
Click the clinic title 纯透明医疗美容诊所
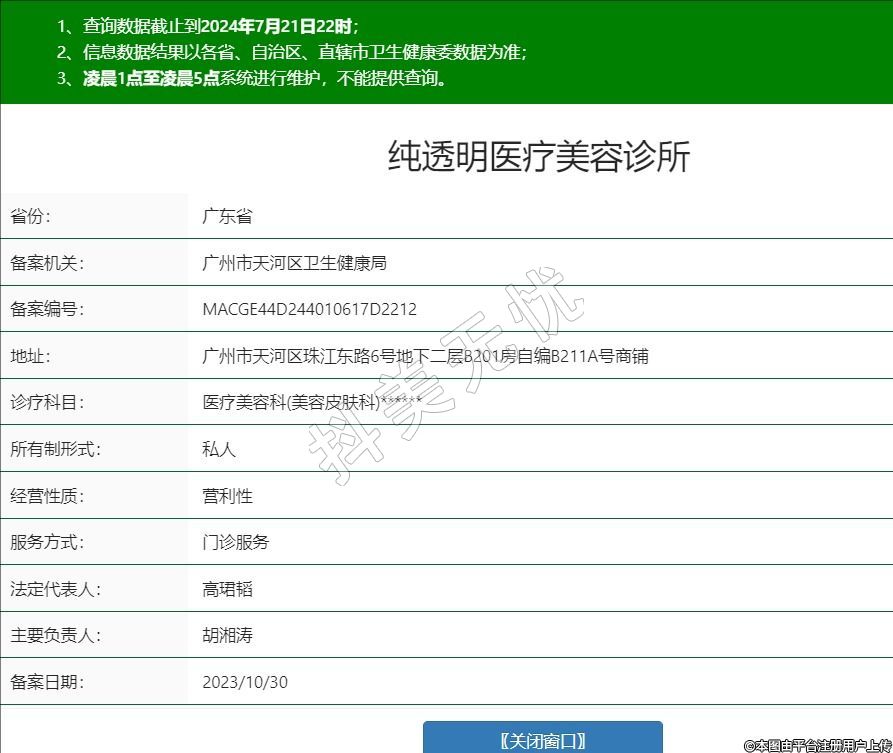(538, 158)
